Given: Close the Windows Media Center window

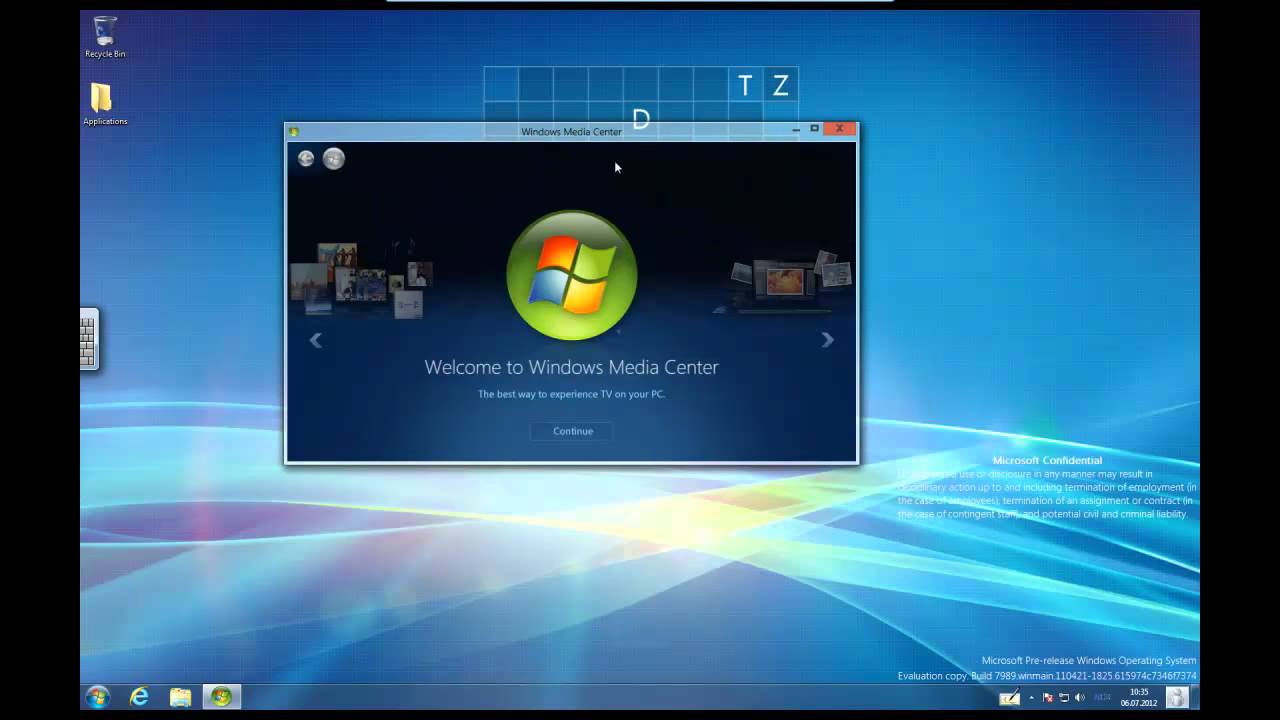Looking at the screenshot, I should click(x=840, y=129).
